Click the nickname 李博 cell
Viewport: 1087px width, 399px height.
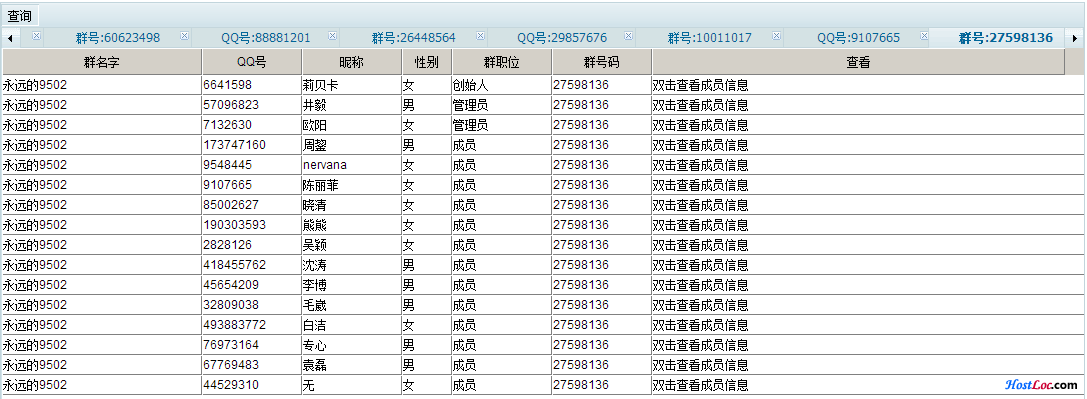[351, 285]
